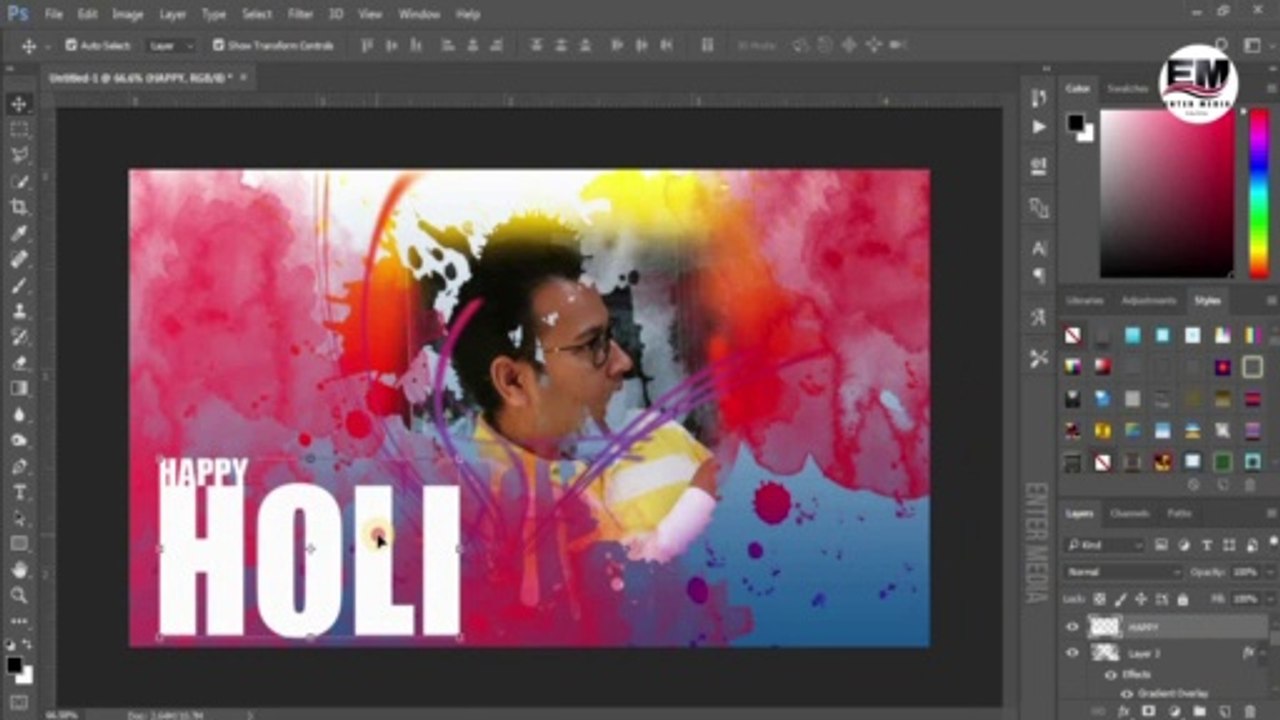Click the new group folder icon
This screenshot has width=1280, height=720.
pyautogui.click(x=1199, y=711)
